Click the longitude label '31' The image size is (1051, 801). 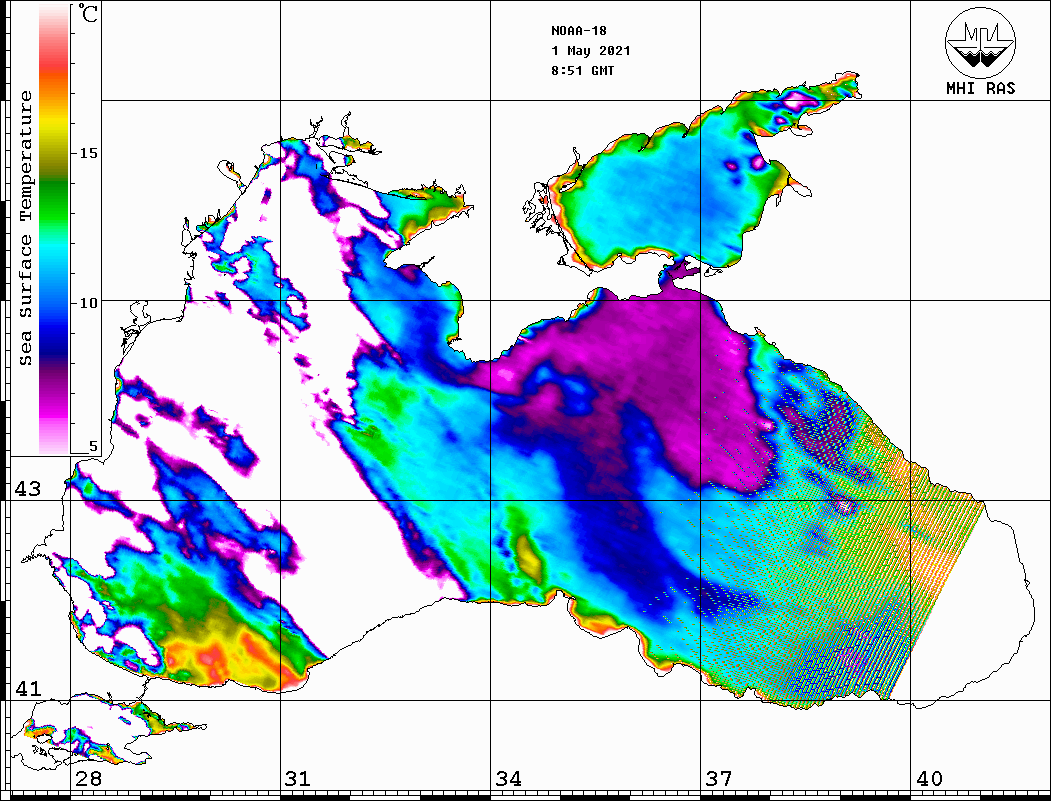[x=298, y=779]
